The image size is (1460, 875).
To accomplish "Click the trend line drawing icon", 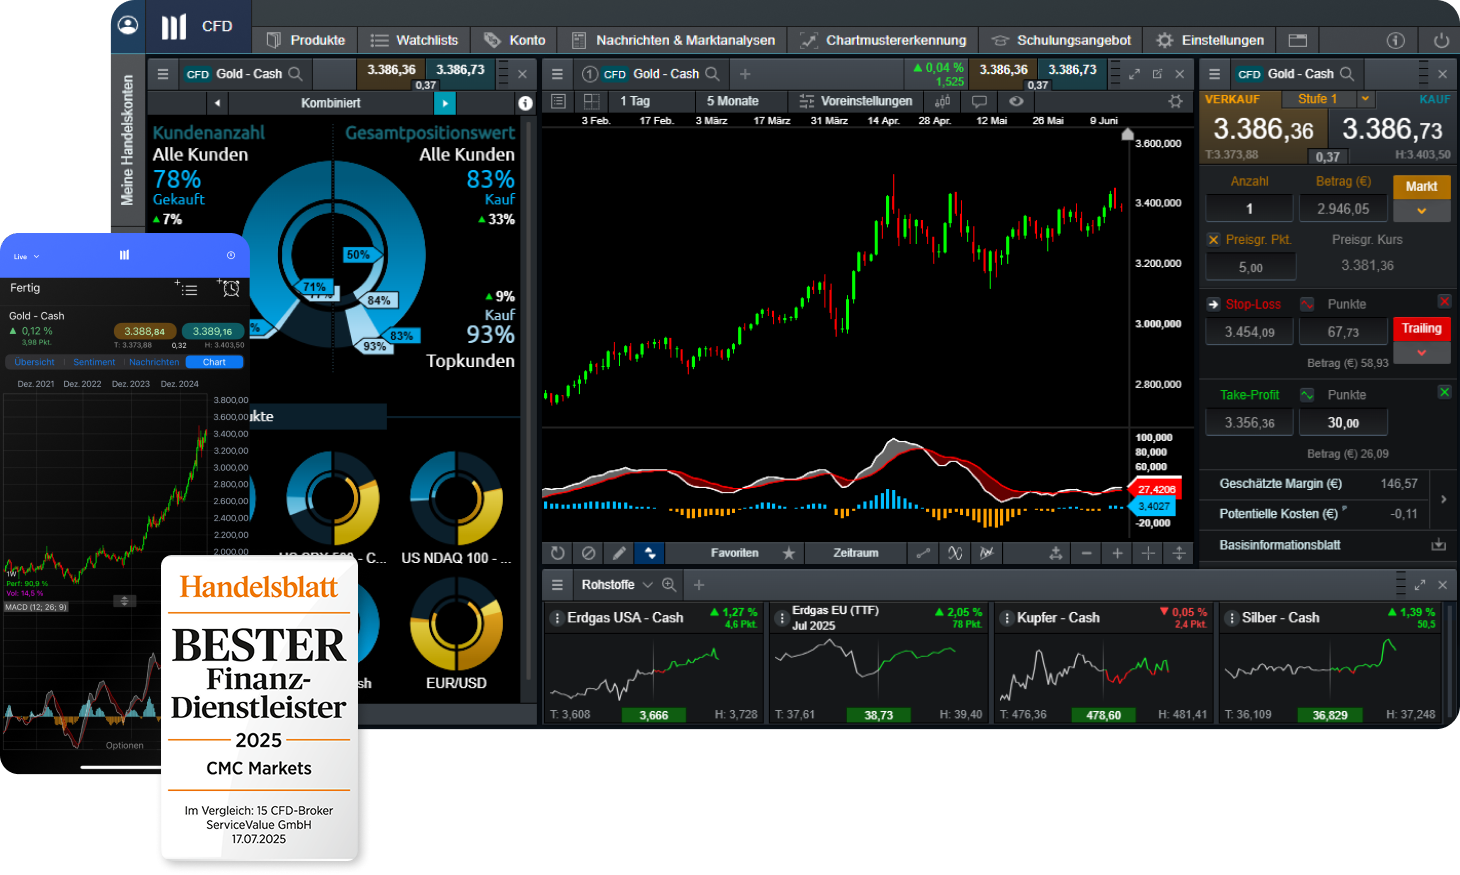I will point(924,553).
